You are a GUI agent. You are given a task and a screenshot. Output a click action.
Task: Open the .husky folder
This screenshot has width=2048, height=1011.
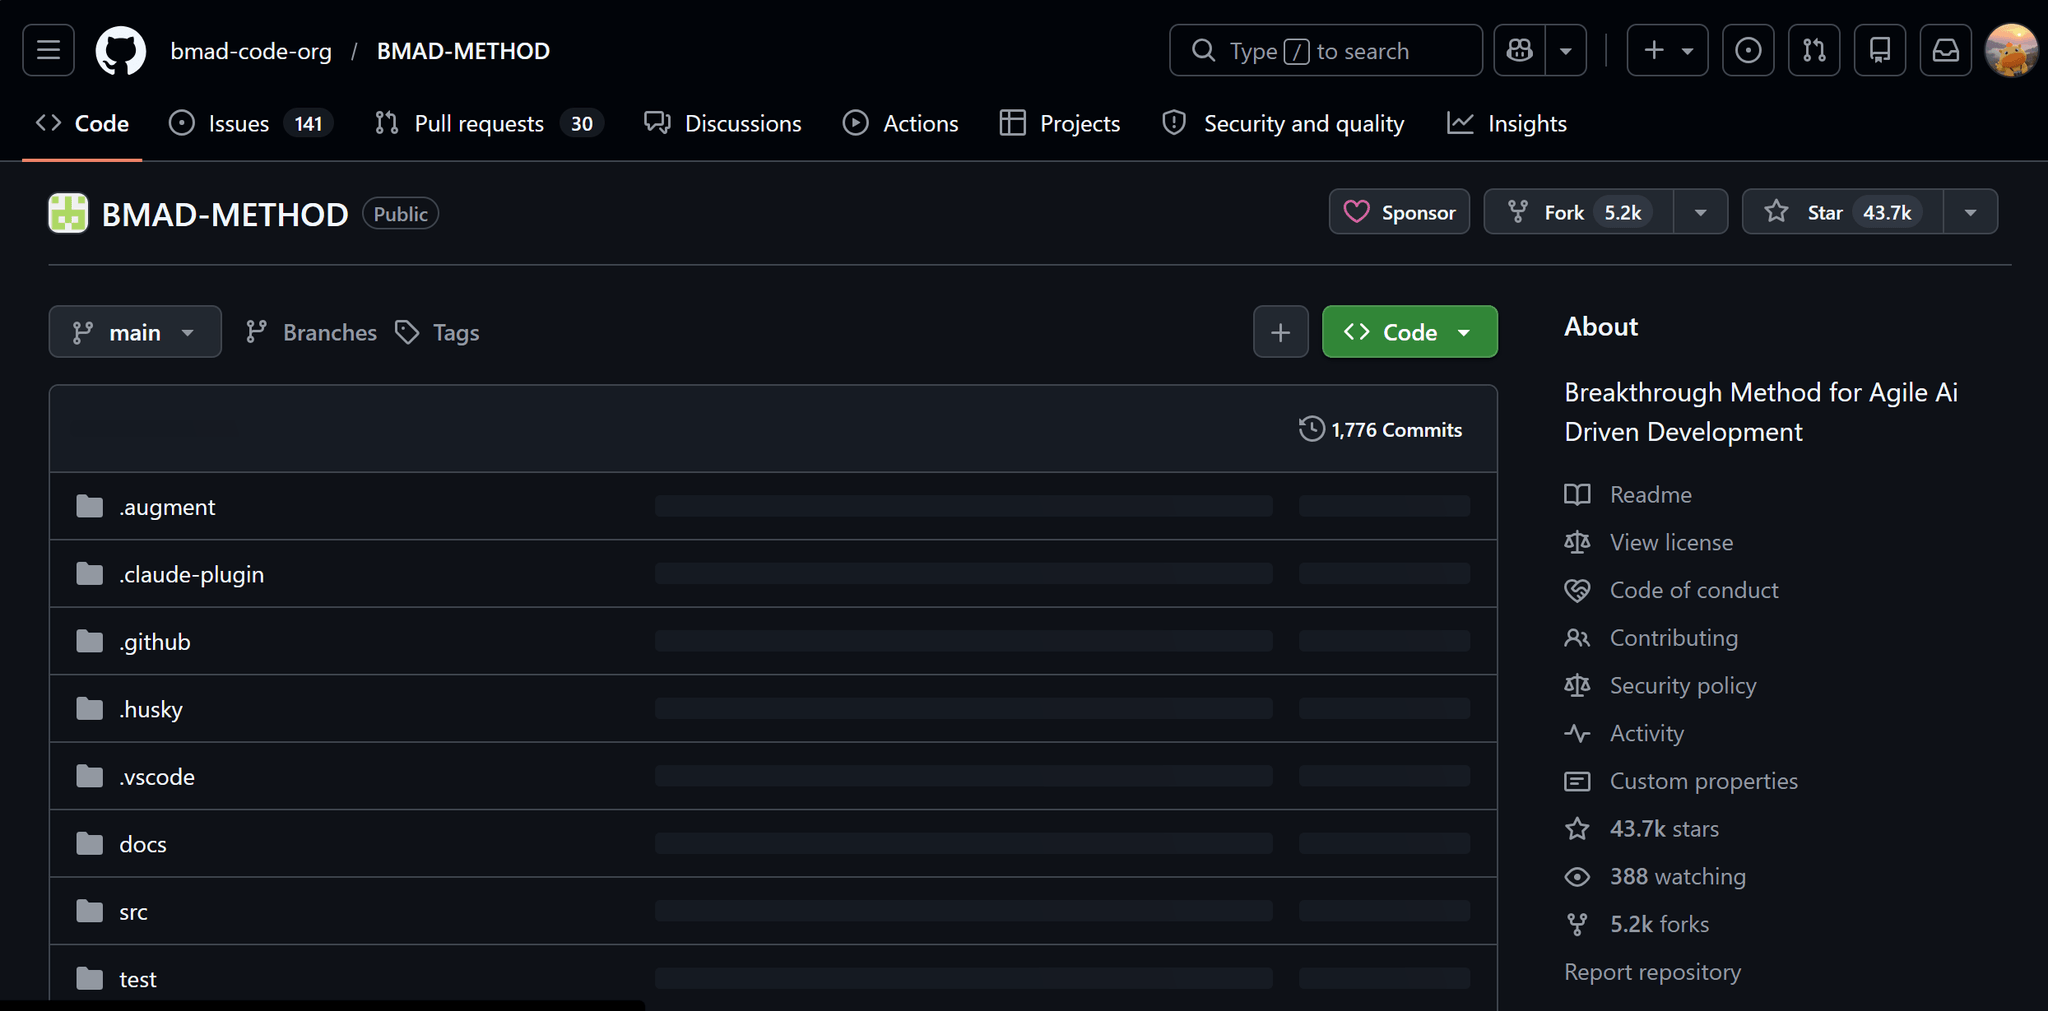pos(151,709)
